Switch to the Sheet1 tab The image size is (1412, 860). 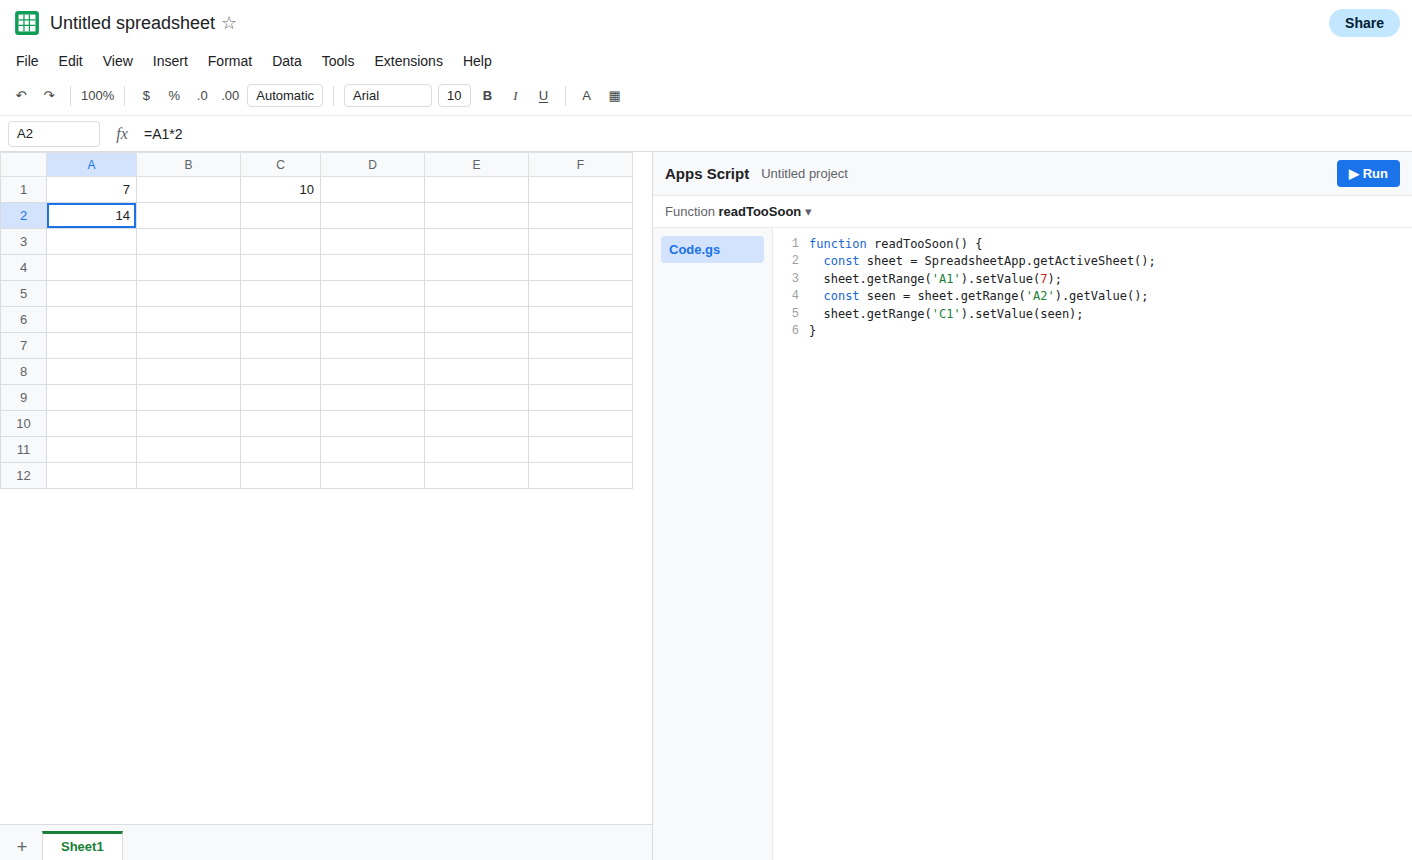pyautogui.click(x=82, y=846)
